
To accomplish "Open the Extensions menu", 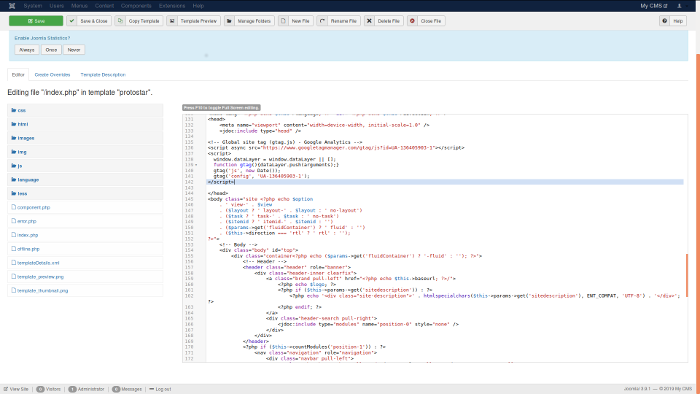I will pos(172,6).
